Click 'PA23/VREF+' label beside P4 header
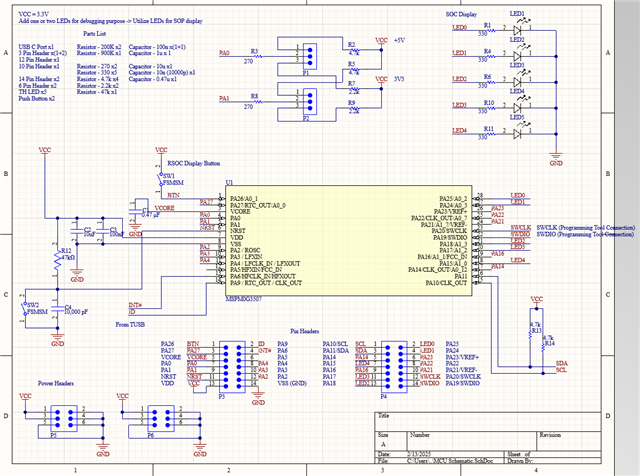The image size is (640, 476). (462, 357)
